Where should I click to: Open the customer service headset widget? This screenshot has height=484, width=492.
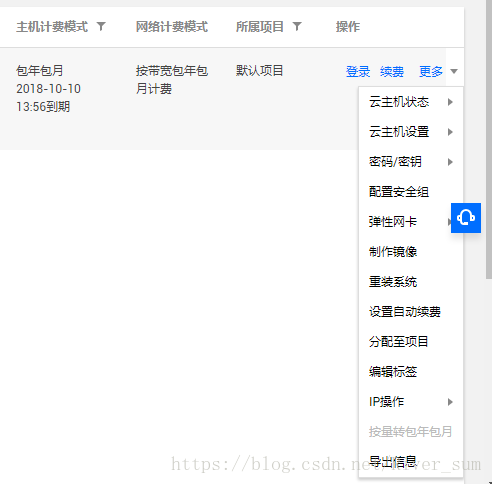coord(466,218)
